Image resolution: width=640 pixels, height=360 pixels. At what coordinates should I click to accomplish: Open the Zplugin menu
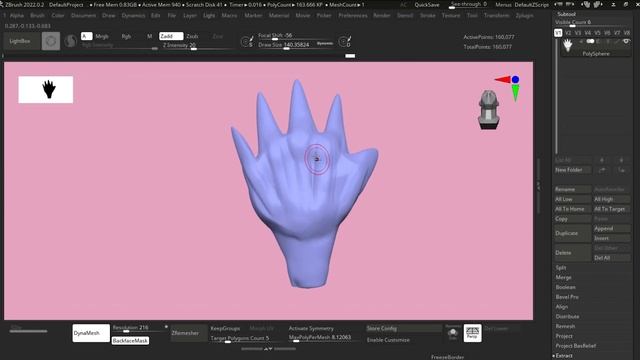(524, 16)
